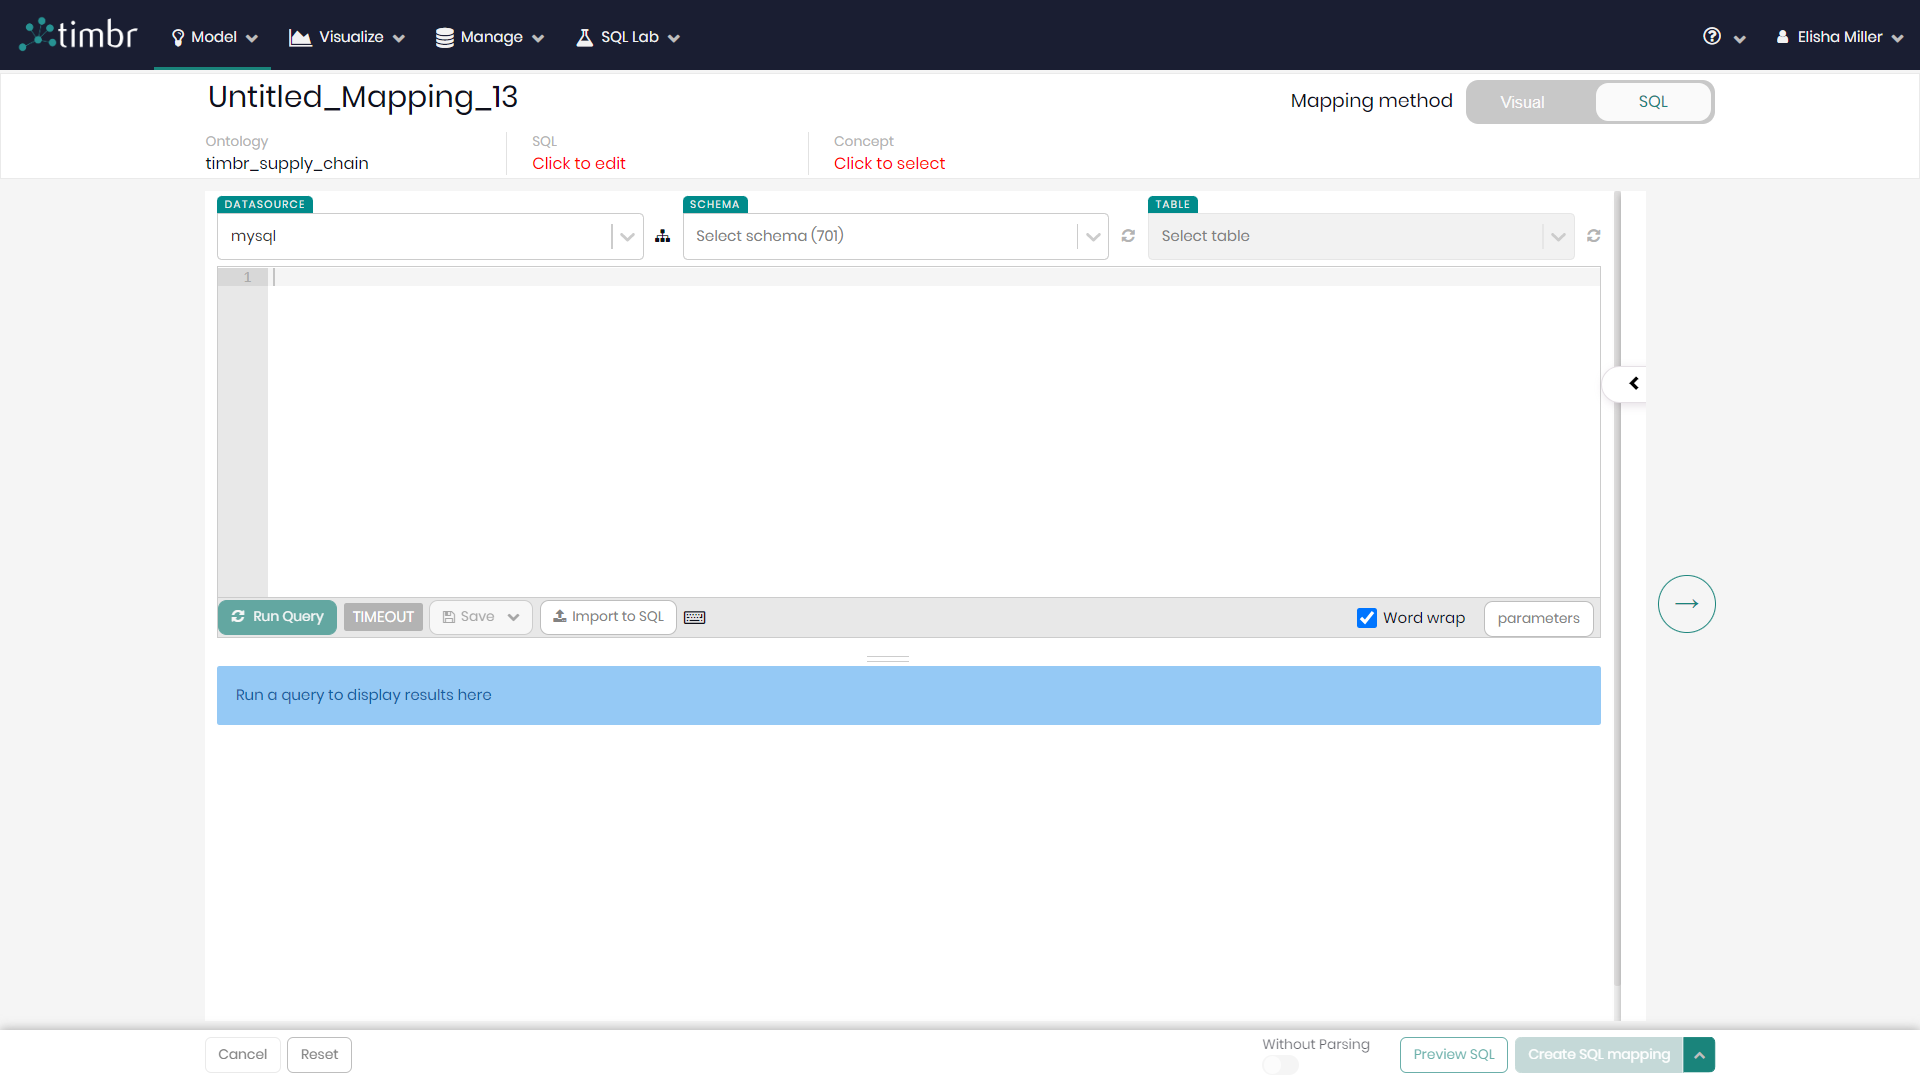Expand the Select schema dropdown
This screenshot has height=1080, width=1920.
[x=1093, y=236]
